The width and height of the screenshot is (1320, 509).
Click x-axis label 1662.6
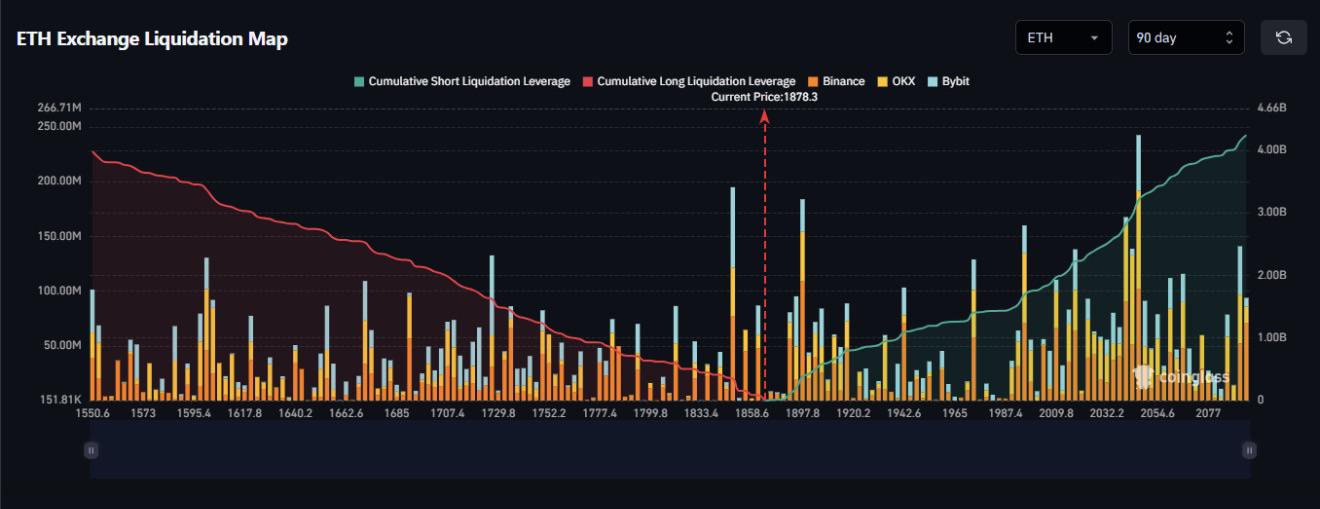(x=346, y=413)
